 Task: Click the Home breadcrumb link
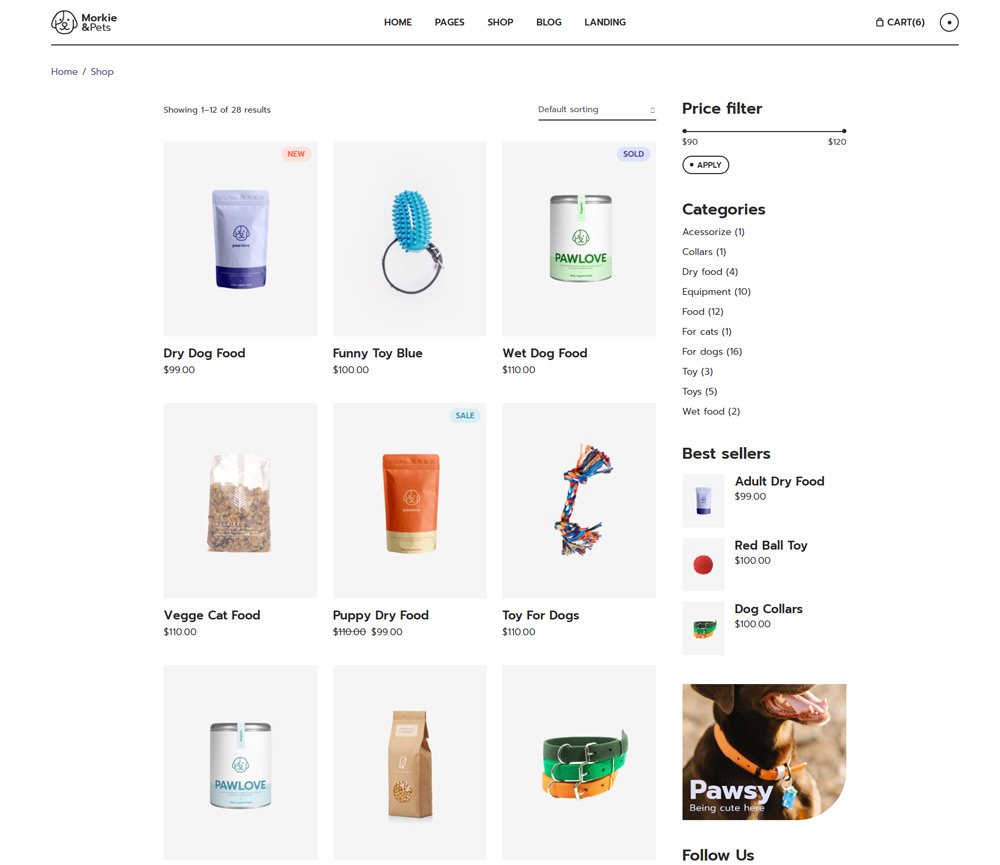(64, 71)
